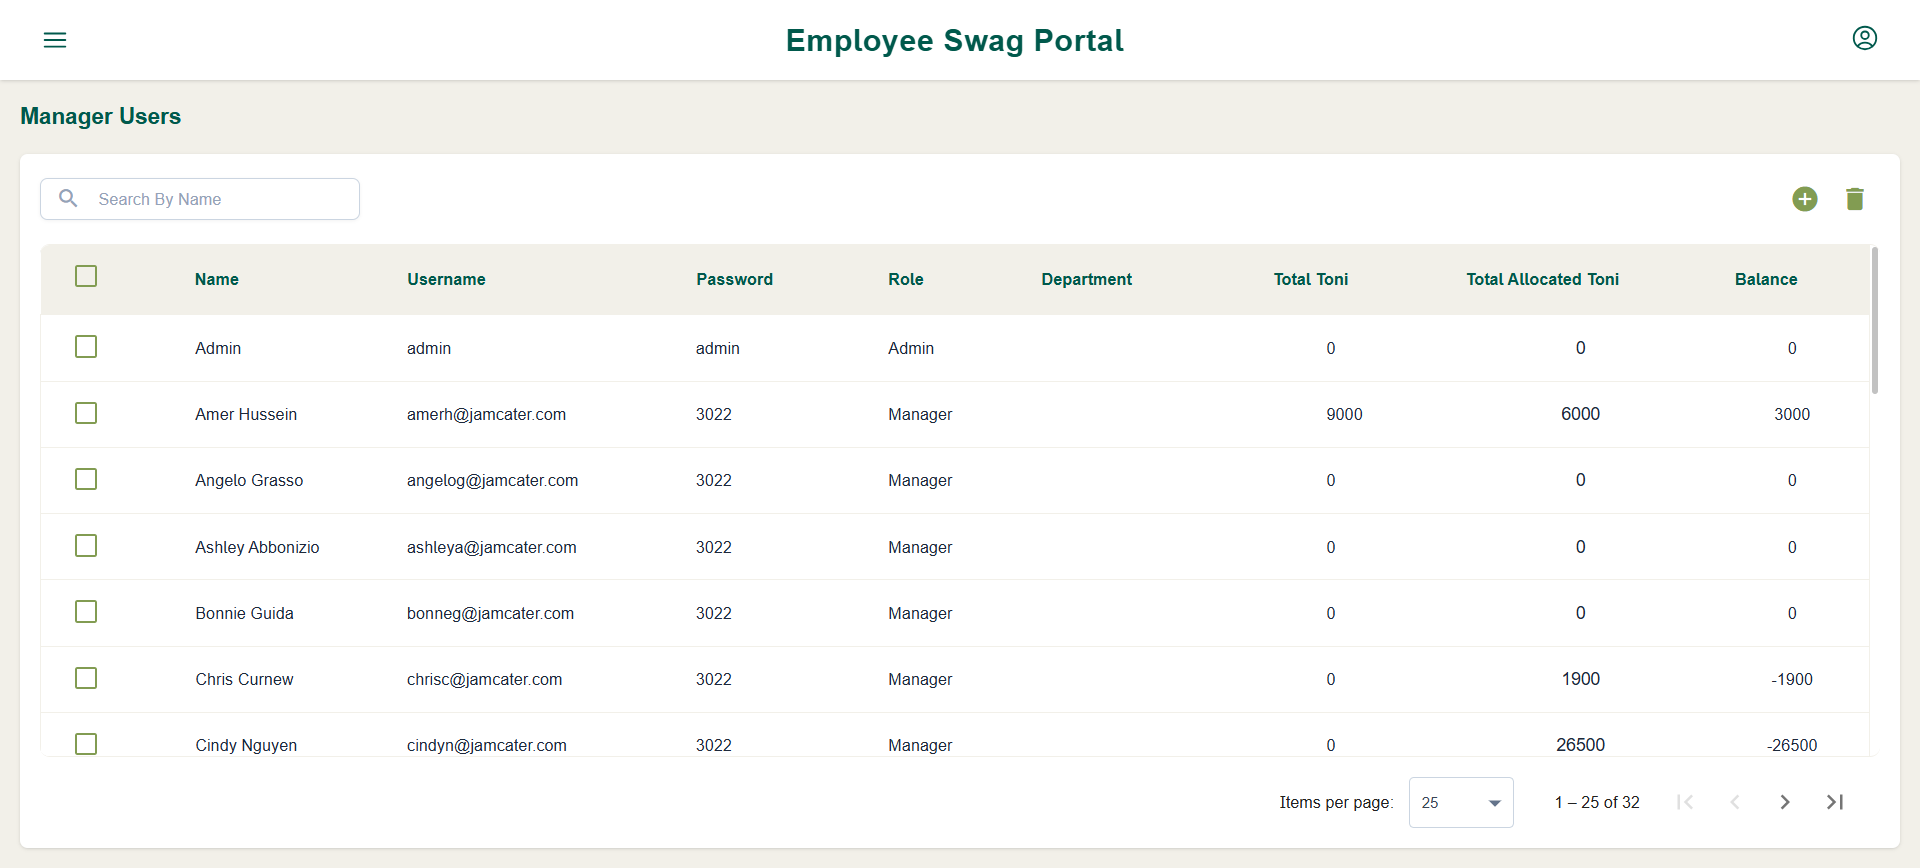Select the Chris Curnew row checkbox
This screenshot has height=868, width=1920.
tap(86, 678)
